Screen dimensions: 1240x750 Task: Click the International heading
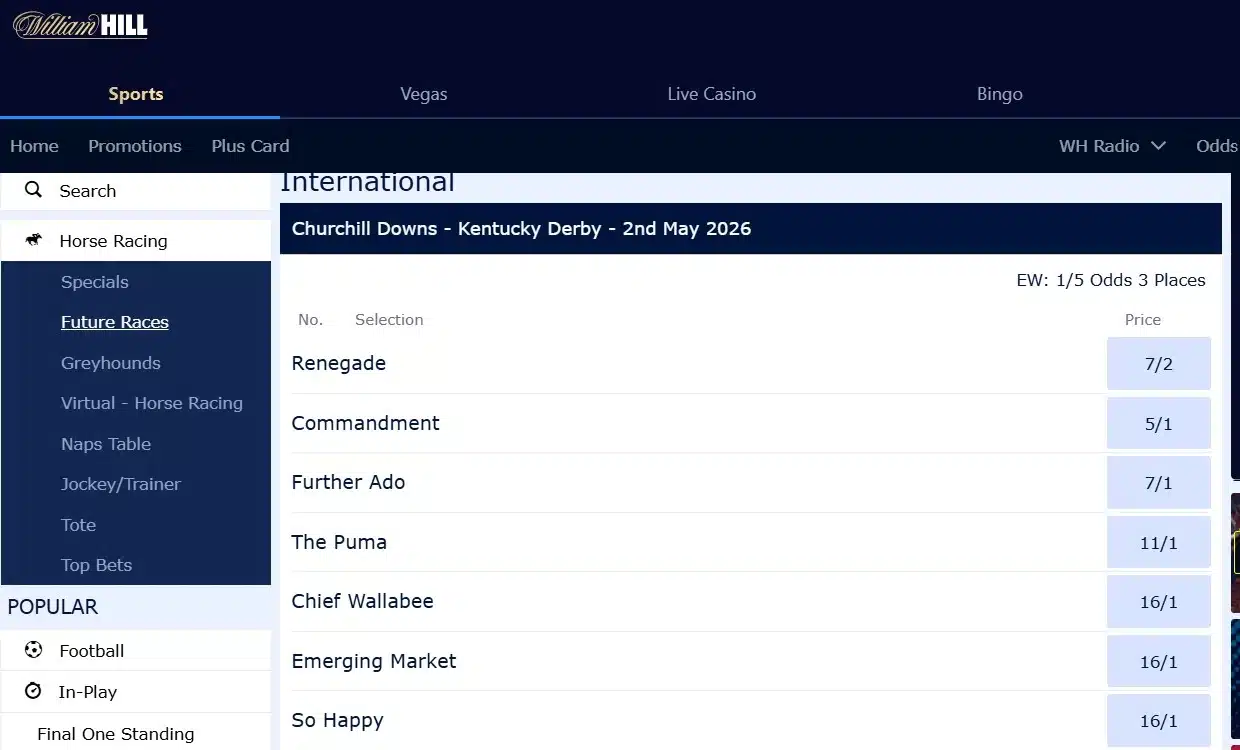pyautogui.click(x=367, y=183)
